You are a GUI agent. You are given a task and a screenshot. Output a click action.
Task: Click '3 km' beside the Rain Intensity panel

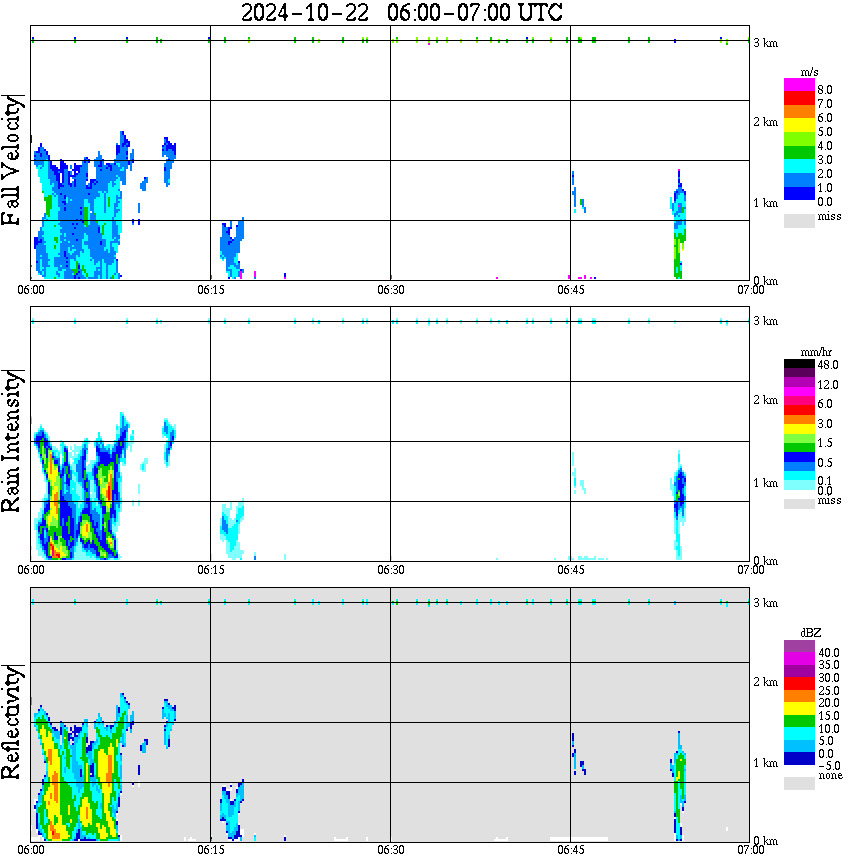coord(765,321)
